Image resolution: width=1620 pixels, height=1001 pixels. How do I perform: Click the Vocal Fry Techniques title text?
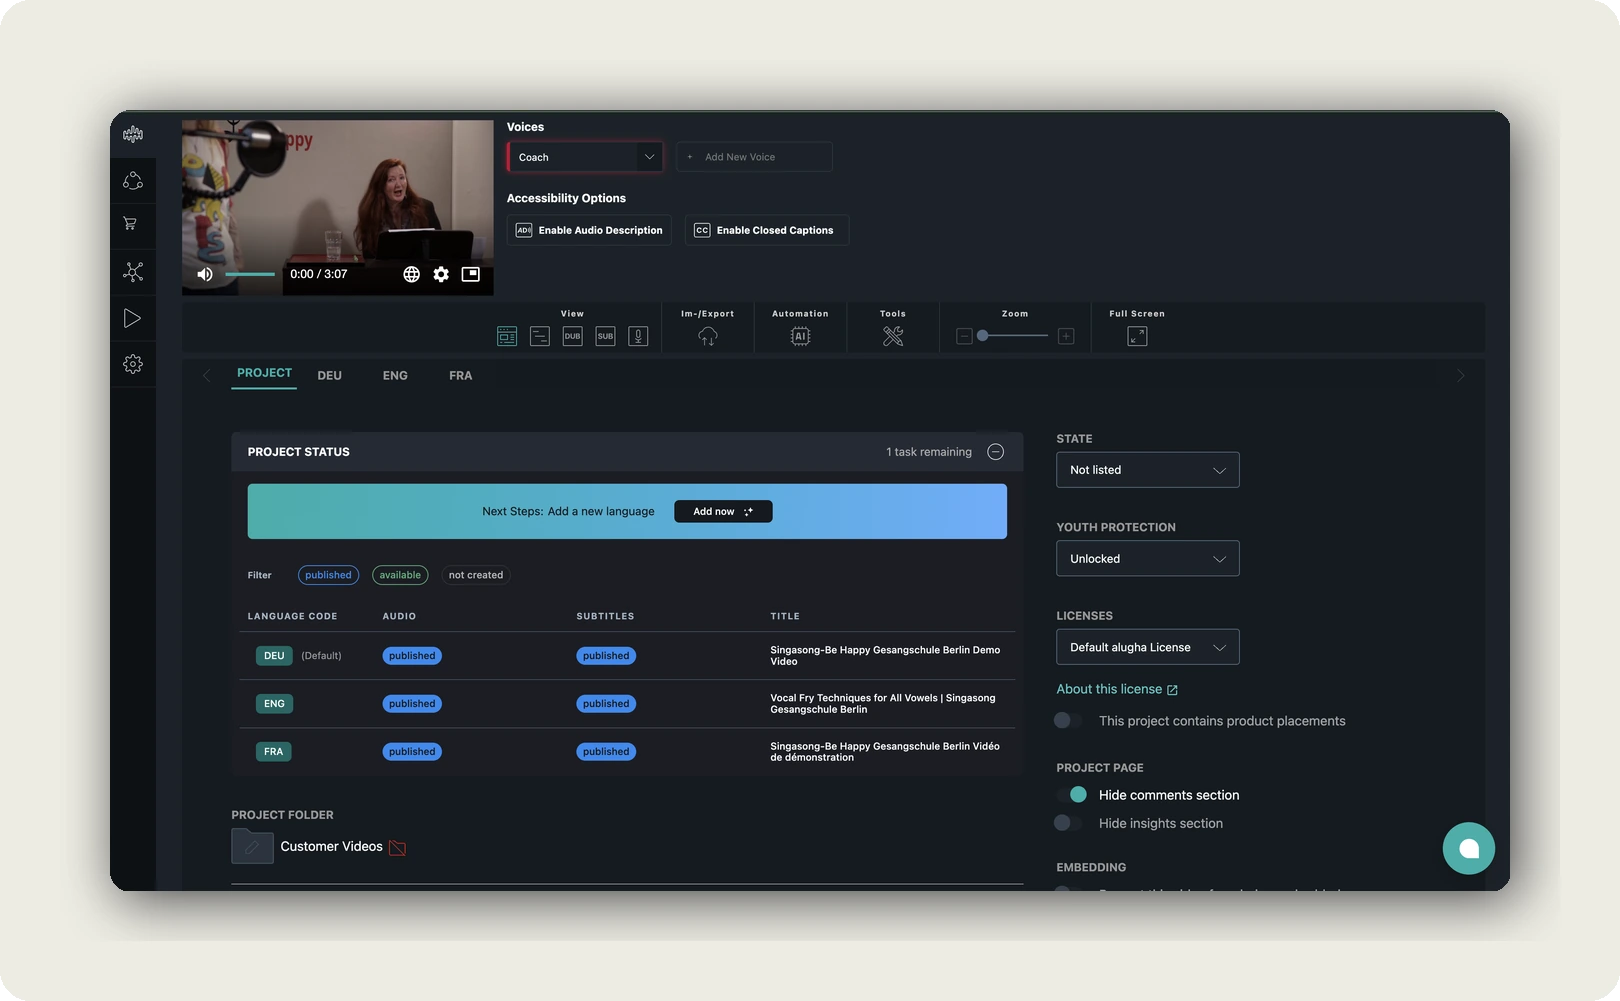click(x=883, y=704)
